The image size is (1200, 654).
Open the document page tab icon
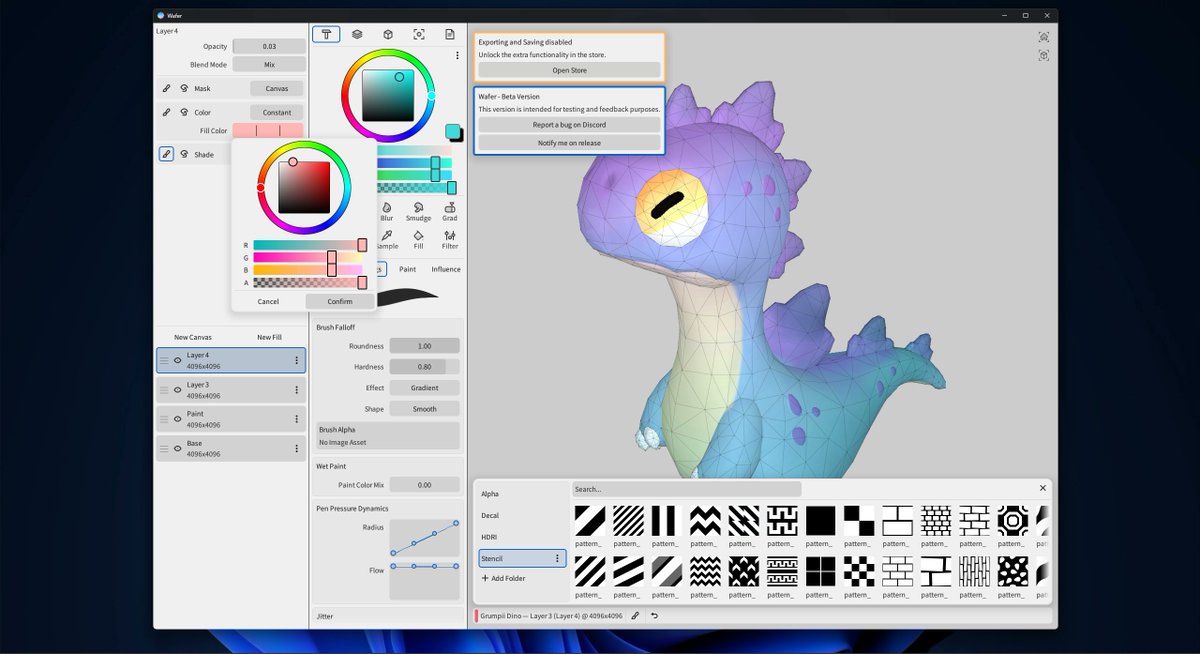[450, 34]
